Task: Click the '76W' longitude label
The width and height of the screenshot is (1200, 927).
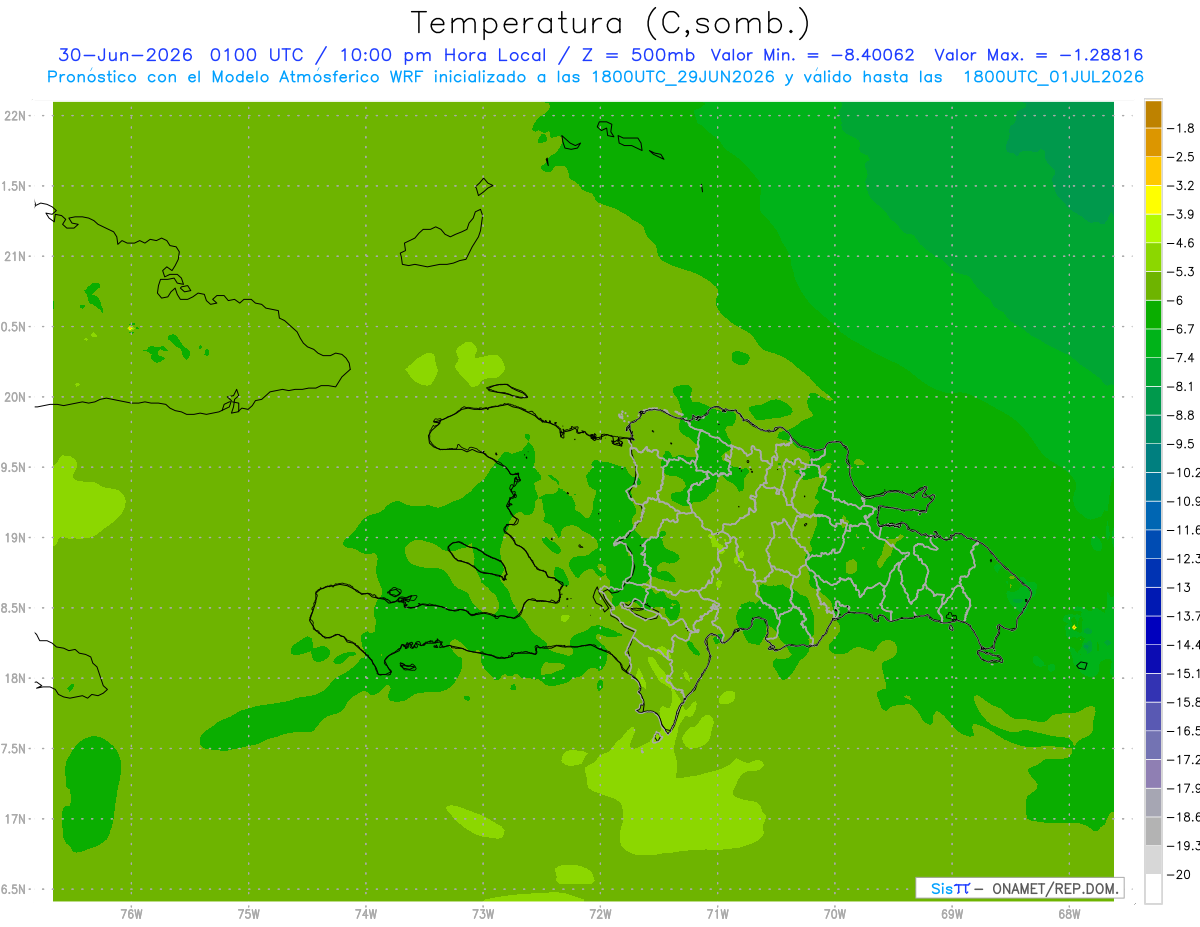Action: pos(131,913)
